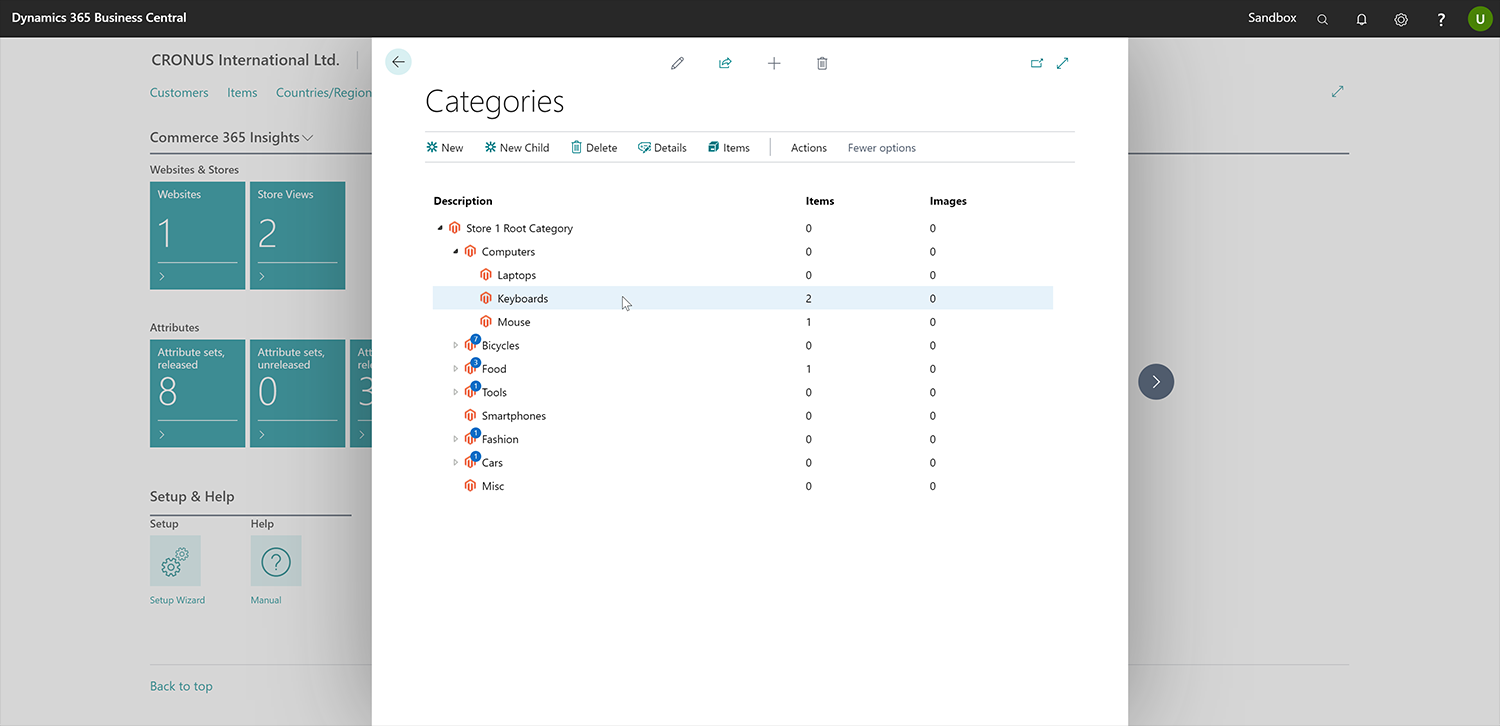Viewport: 1500px width, 726px height.
Task: Expand dialog to full width icon
Action: pos(1063,63)
